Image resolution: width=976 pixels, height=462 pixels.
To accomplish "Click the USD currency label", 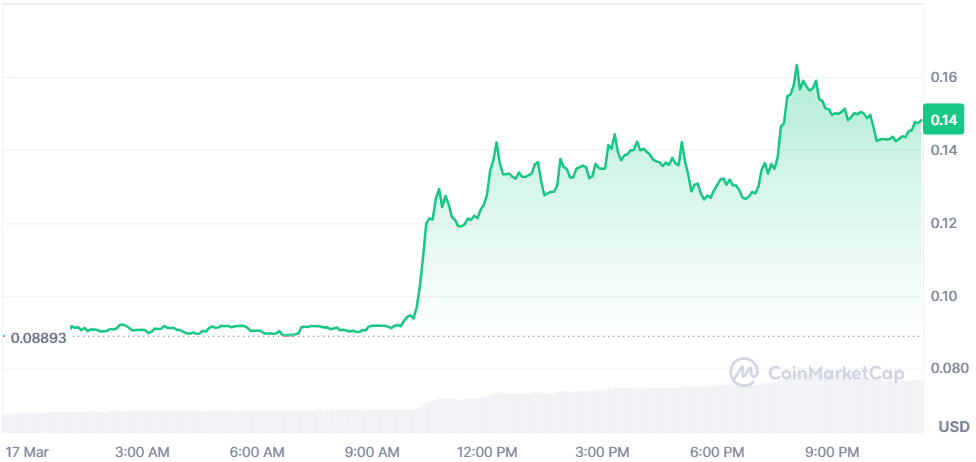I will coord(953,427).
